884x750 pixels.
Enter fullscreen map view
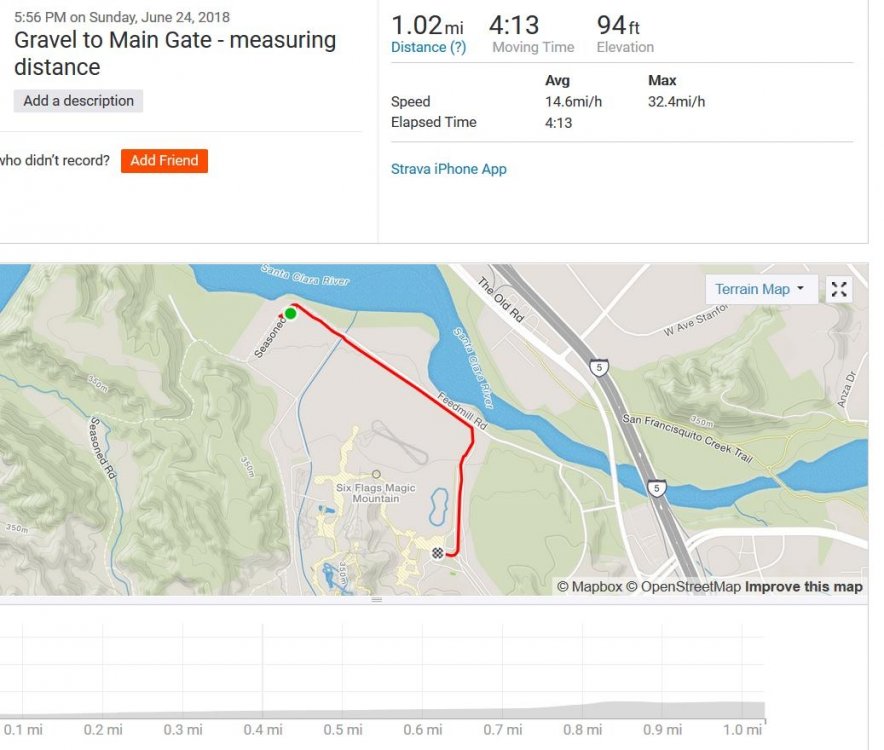(x=839, y=289)
